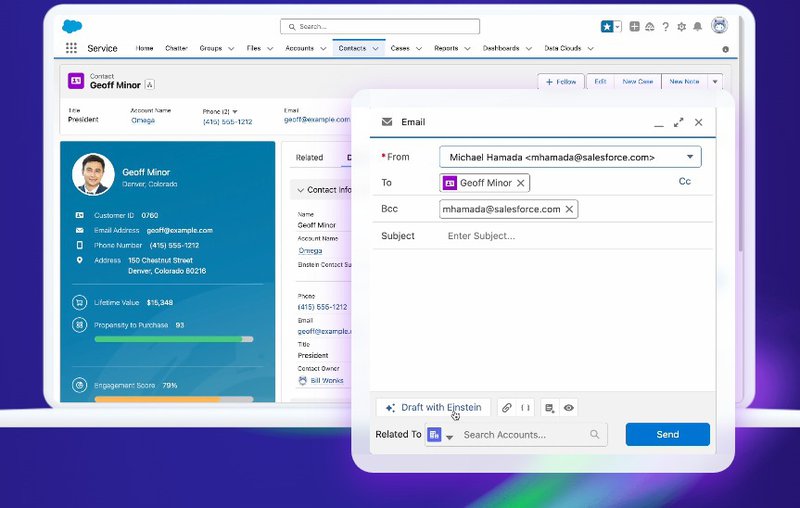Screen dimensions: 800x508
Task: Open more actions dropdown beside New Note
Action: pos(715,82)
